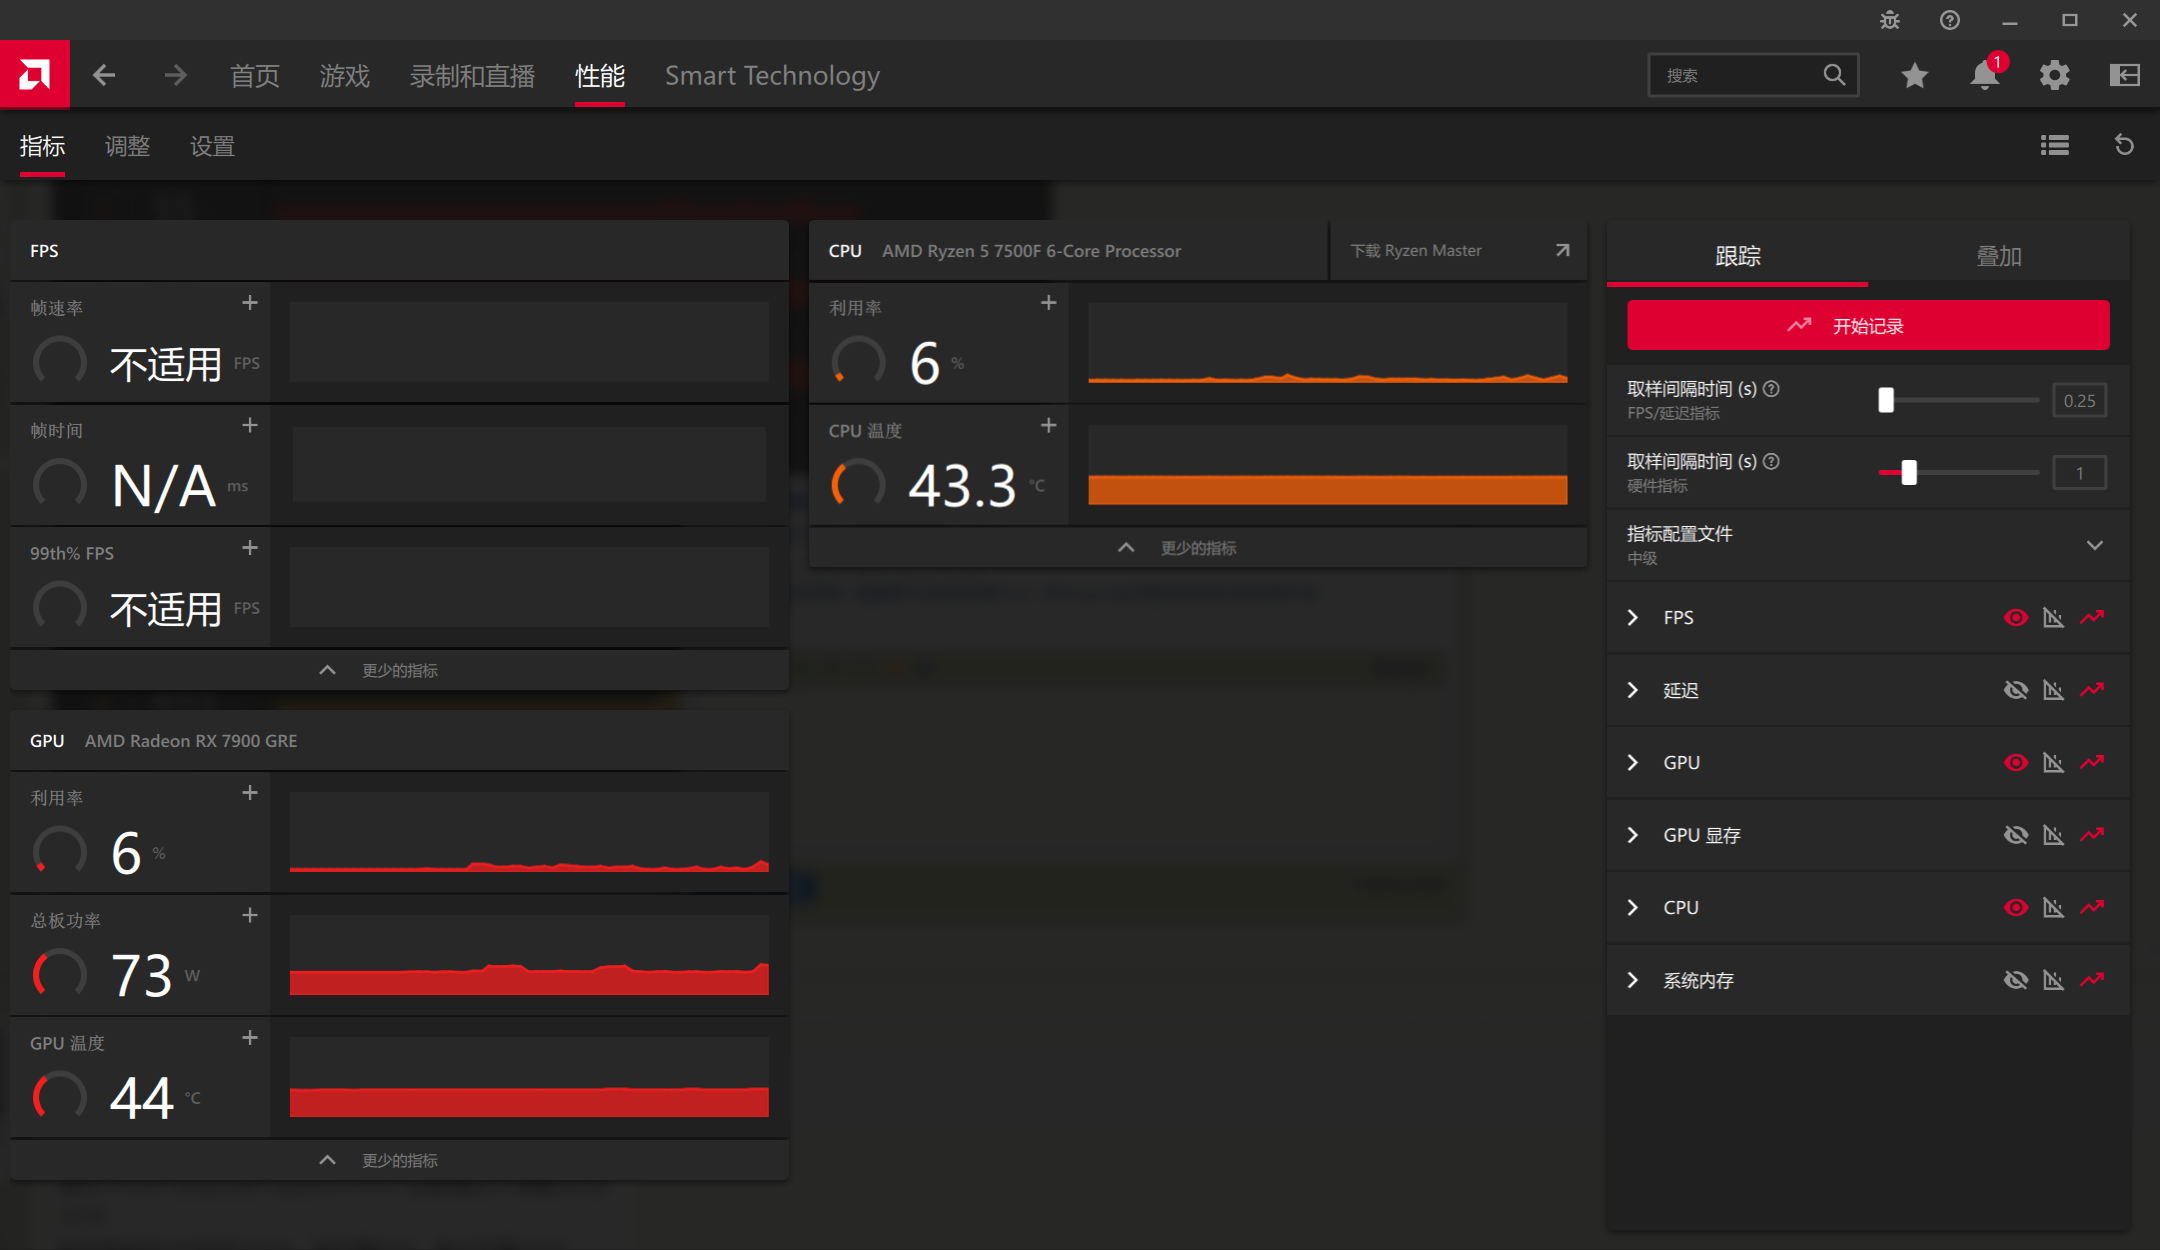2160x1250 pixels.
Task: Click the AMD logo home icon
Action: (x=35, y=74)
